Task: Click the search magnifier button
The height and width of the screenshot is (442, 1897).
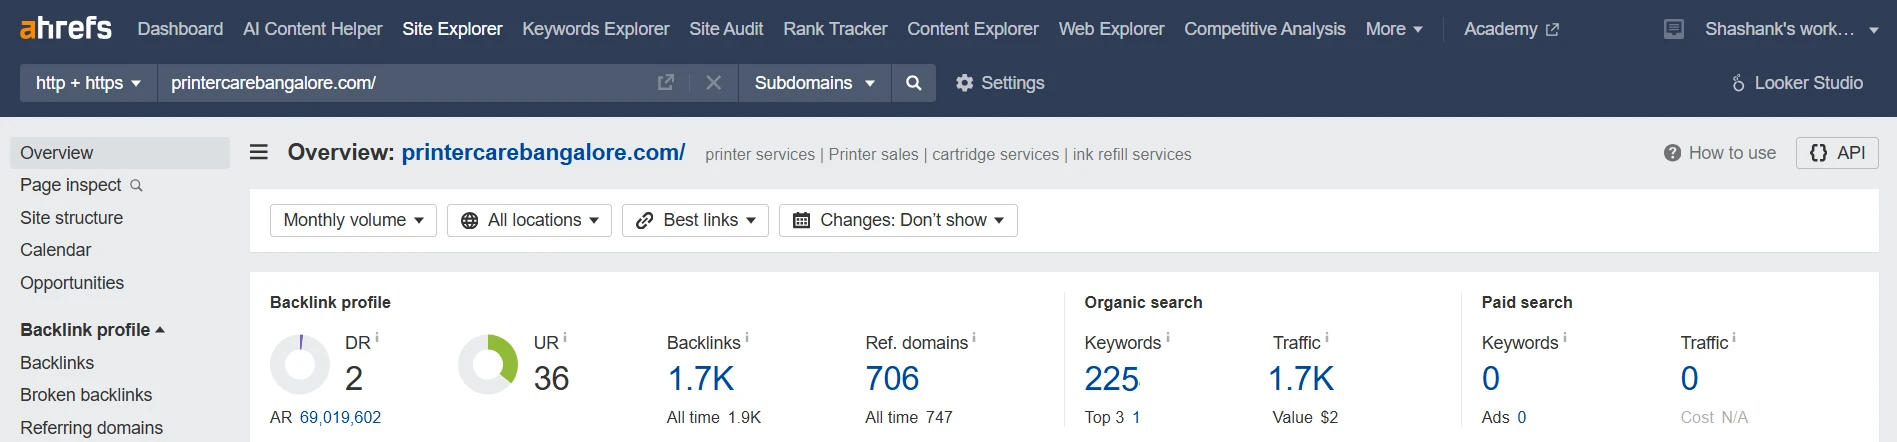Action: (913, 83)
